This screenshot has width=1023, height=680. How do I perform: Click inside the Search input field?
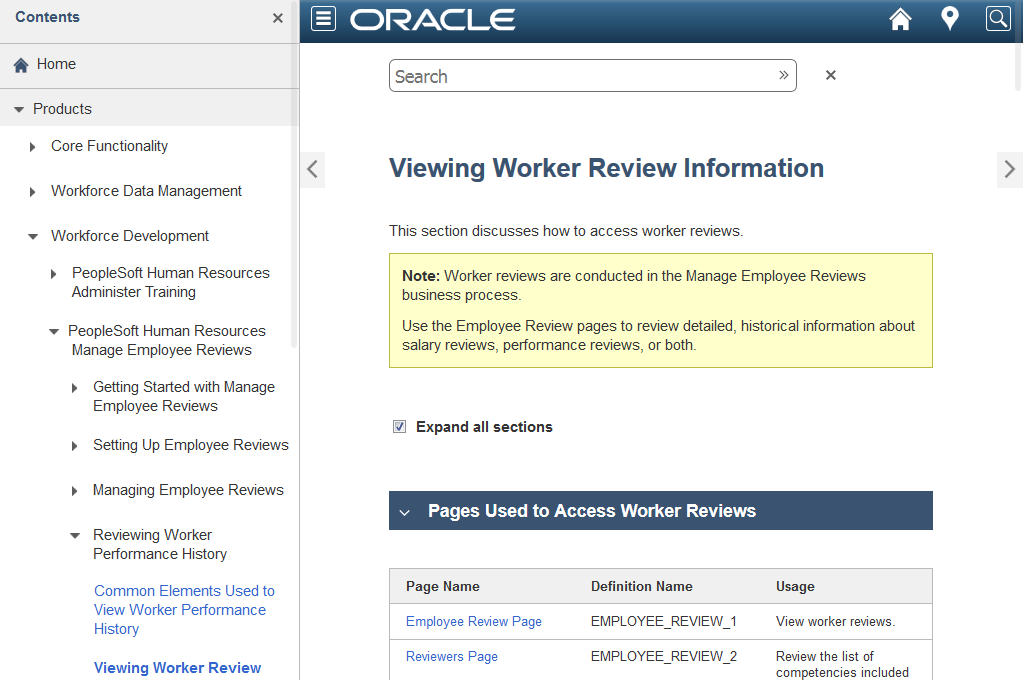coord(560,75)
